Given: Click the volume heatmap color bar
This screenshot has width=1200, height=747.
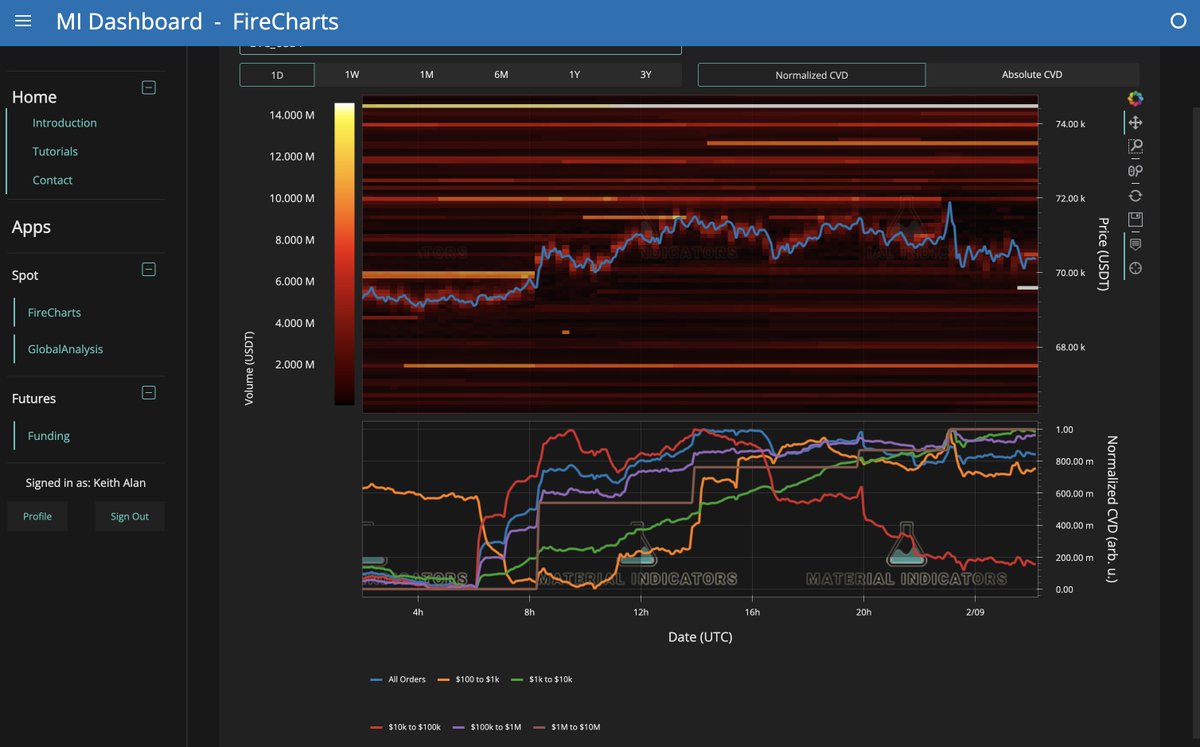Looking at the screenshot, I should [344, 254].
